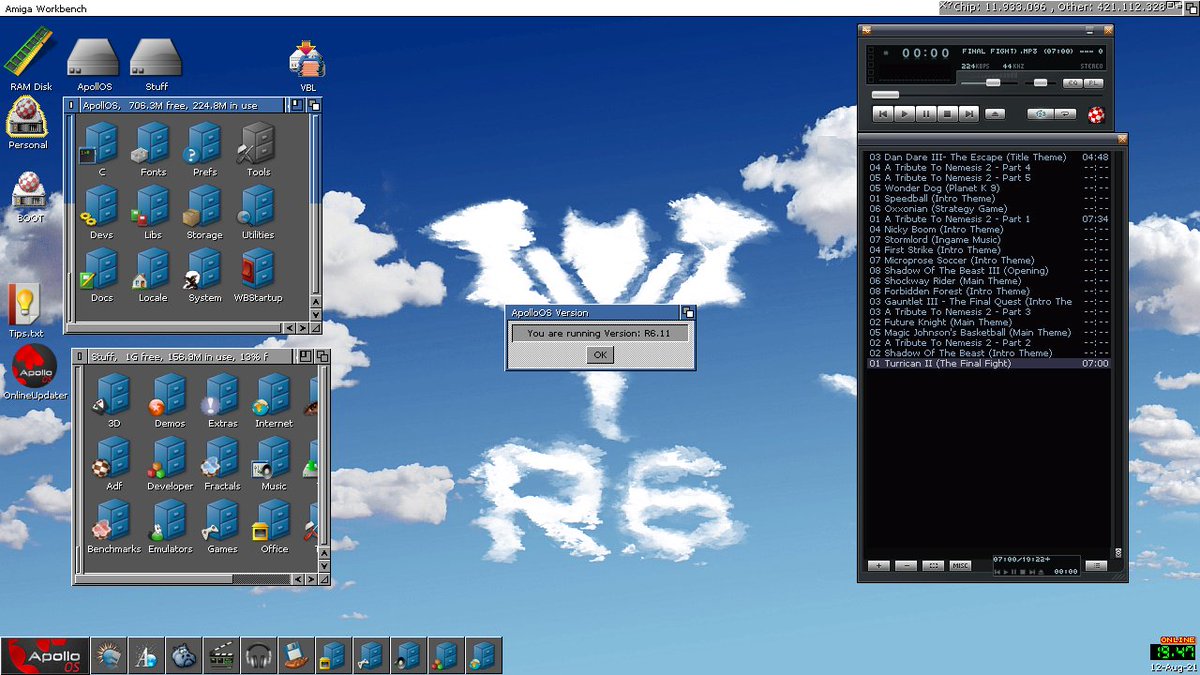Viewport: 1200px width, 675px height.
Task: Open the MISC playlist menu button
Action: [x=960, y=566]
